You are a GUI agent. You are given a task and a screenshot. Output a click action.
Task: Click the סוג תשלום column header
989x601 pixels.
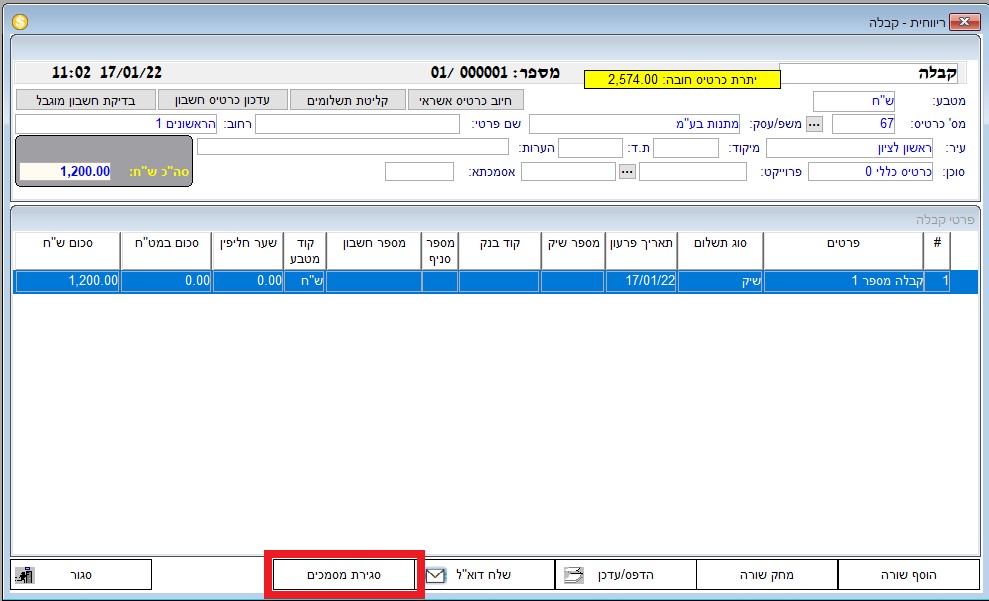pos(720,250)
